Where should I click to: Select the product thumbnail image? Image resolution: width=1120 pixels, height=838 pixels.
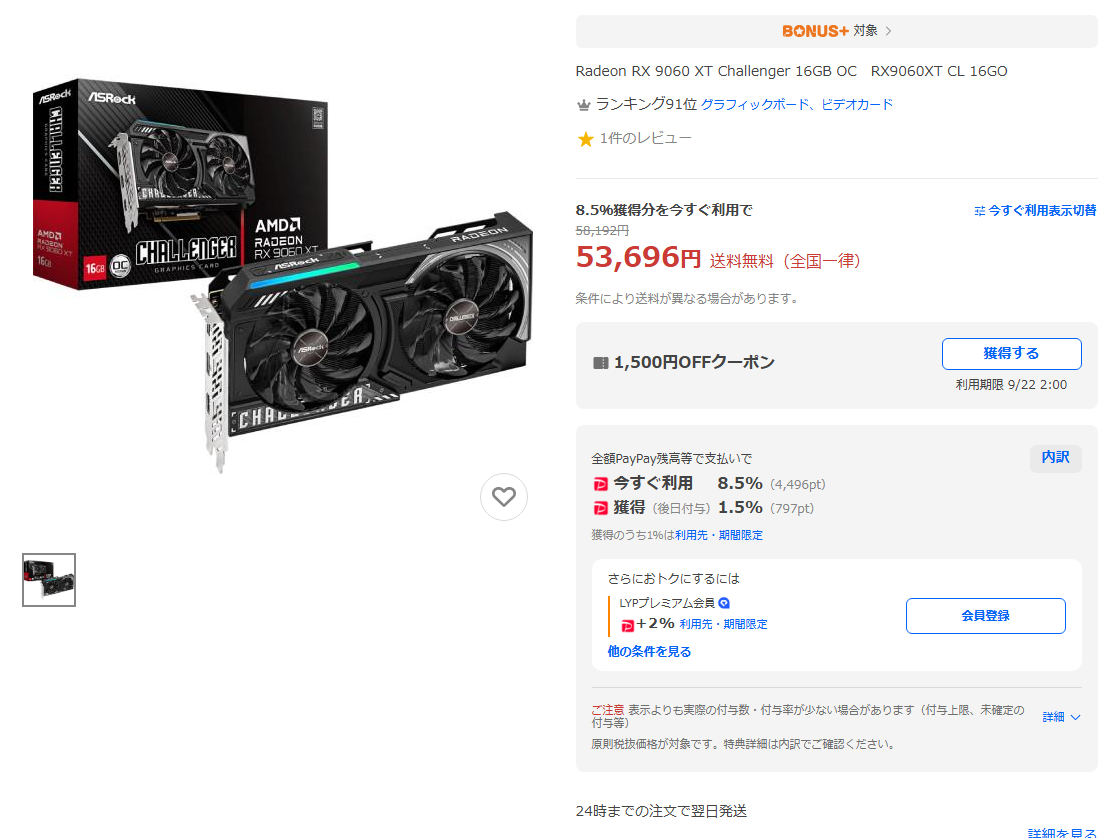pos(49,580)
